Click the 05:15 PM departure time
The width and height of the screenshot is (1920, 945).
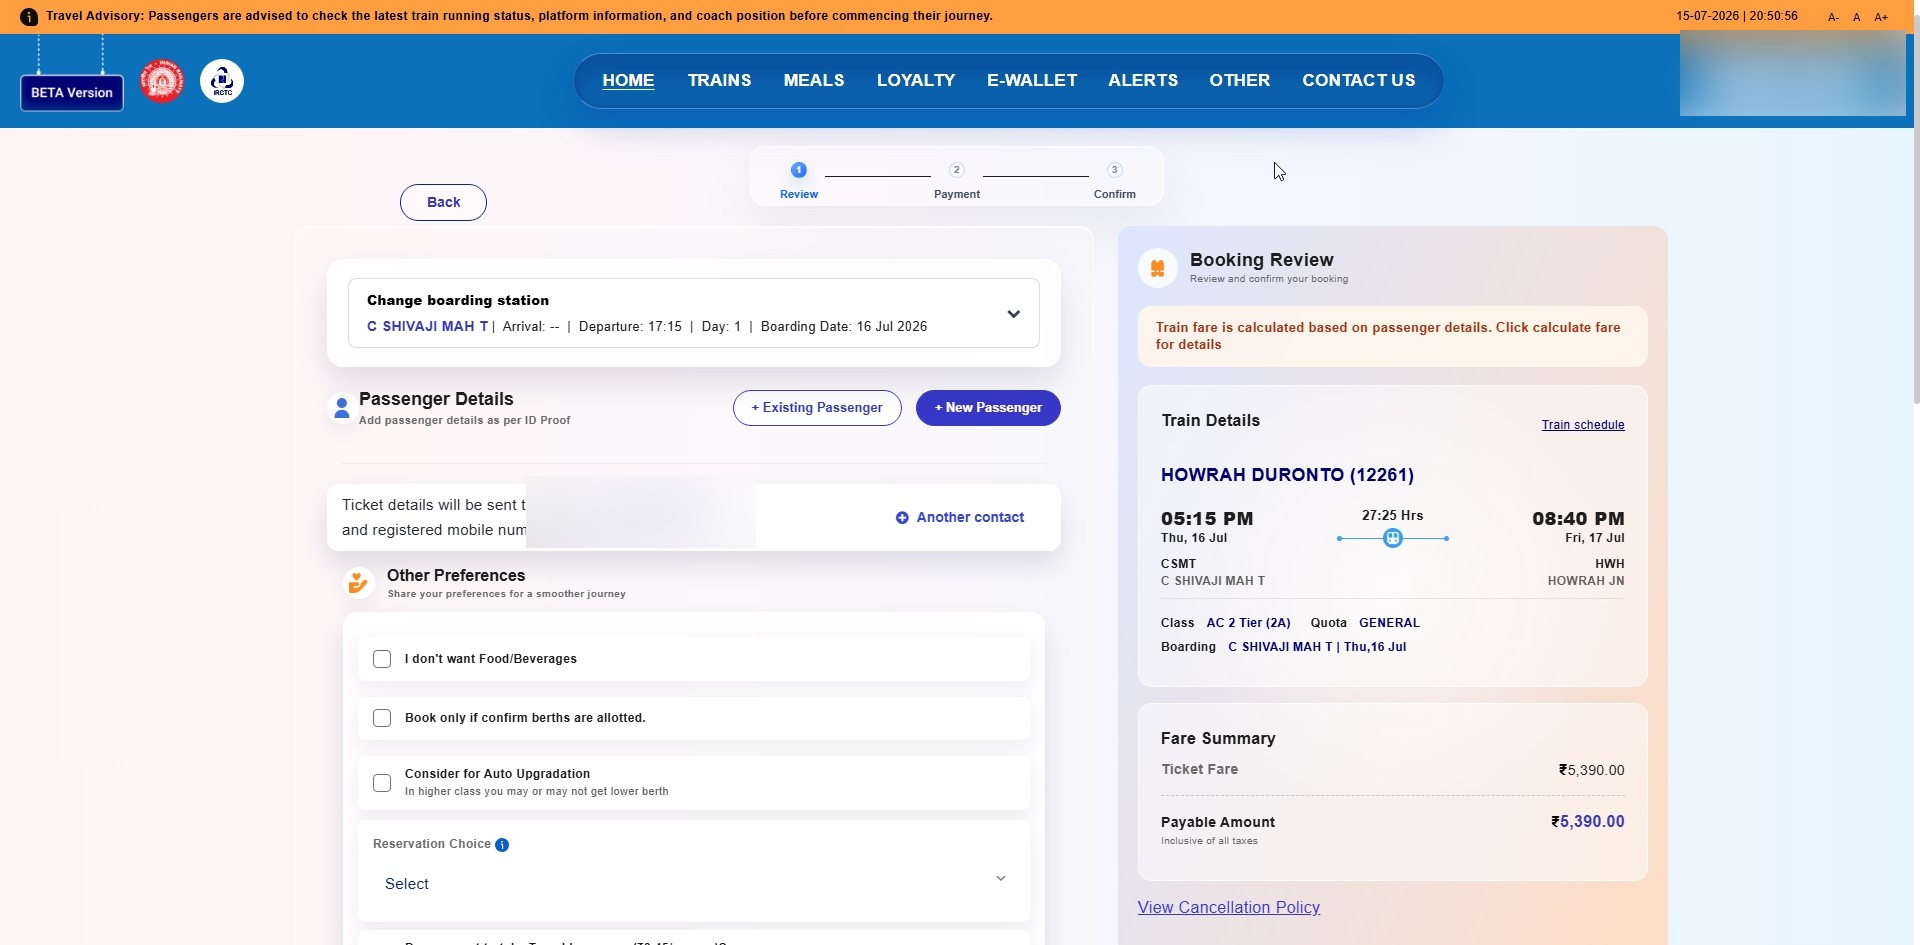[x=1207, y=519]
